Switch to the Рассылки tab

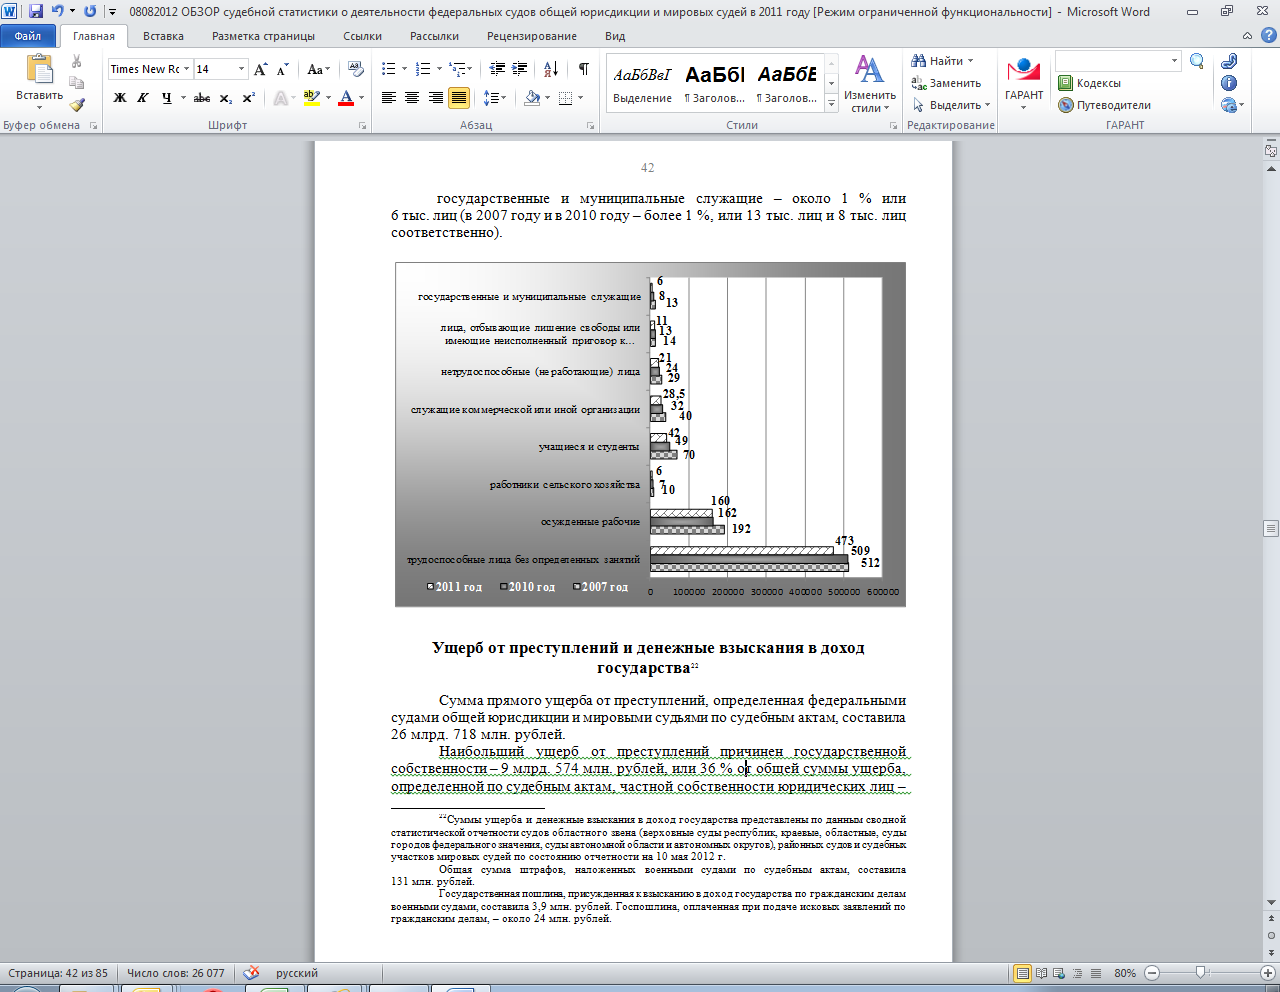(434, 36)
